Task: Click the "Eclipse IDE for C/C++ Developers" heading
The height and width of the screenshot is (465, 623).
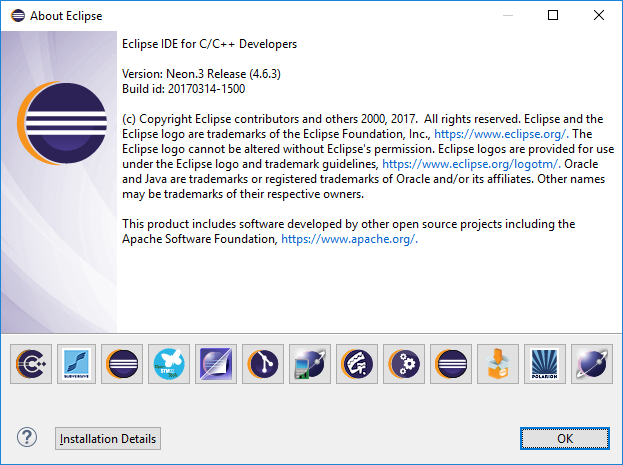Action: pyautogui.click(x=209, y=44)
